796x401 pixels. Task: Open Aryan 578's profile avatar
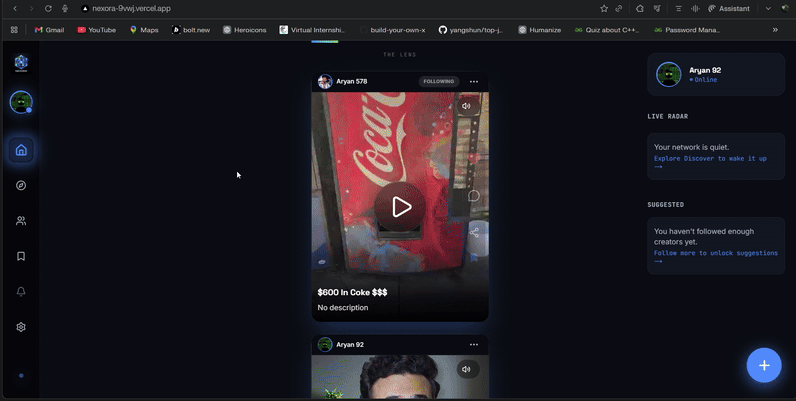pyautogui.click(x=325, y=81)
